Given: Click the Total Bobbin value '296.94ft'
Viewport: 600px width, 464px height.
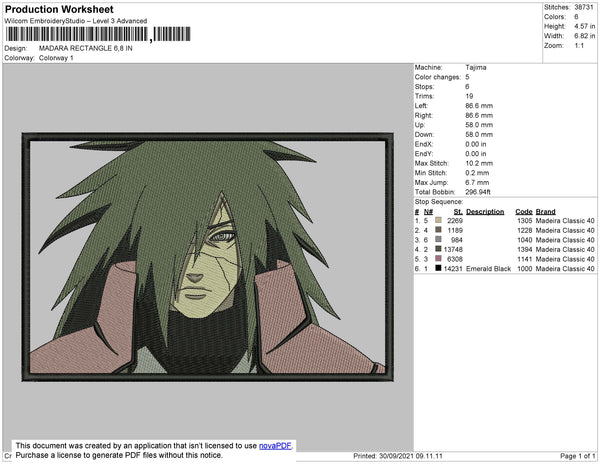Looking at the screenshot, I should [x=478, y=192].
